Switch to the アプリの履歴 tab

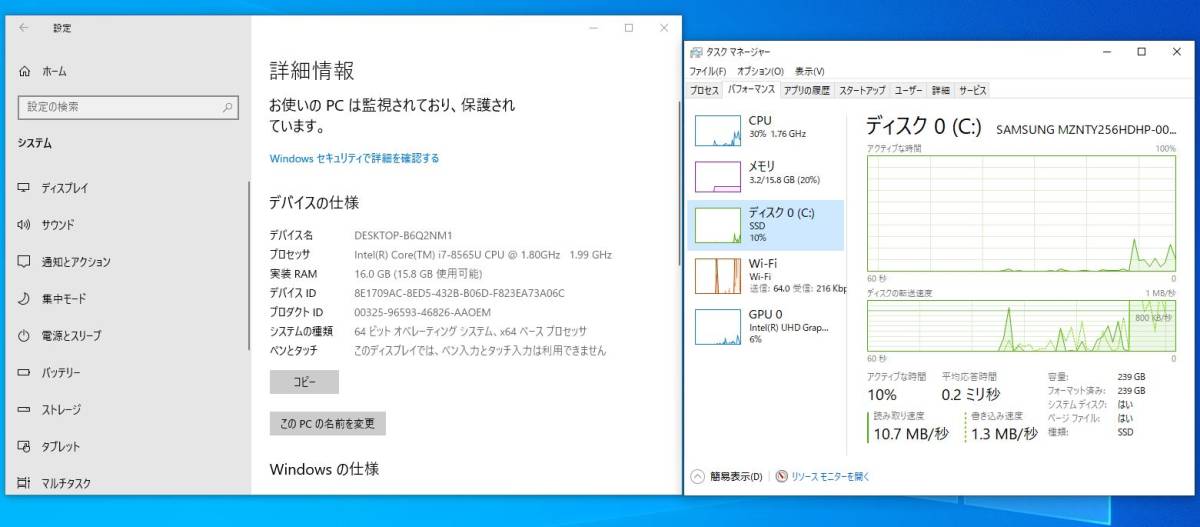tap(807, 90)
